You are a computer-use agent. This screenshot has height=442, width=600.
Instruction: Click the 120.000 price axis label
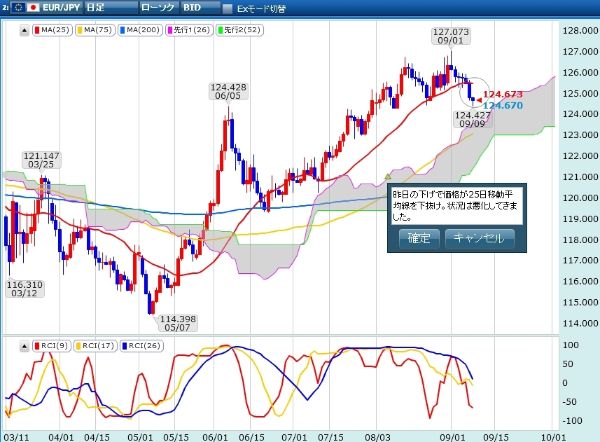pyautogui.click(x=580, y=198)
